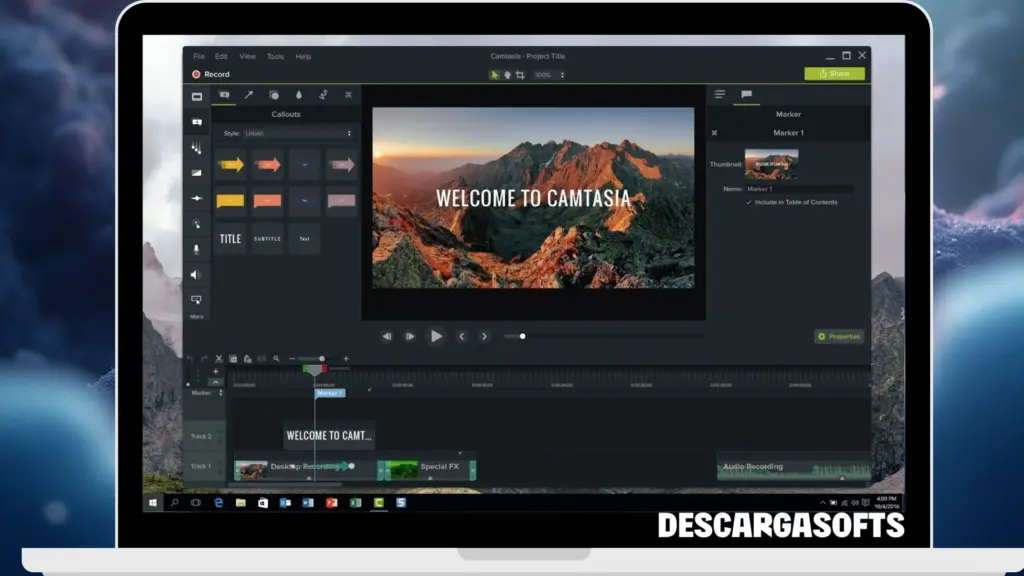Click the copy icon in the timeline toolbar
The image size is (1024, 576).
[234, 357]
